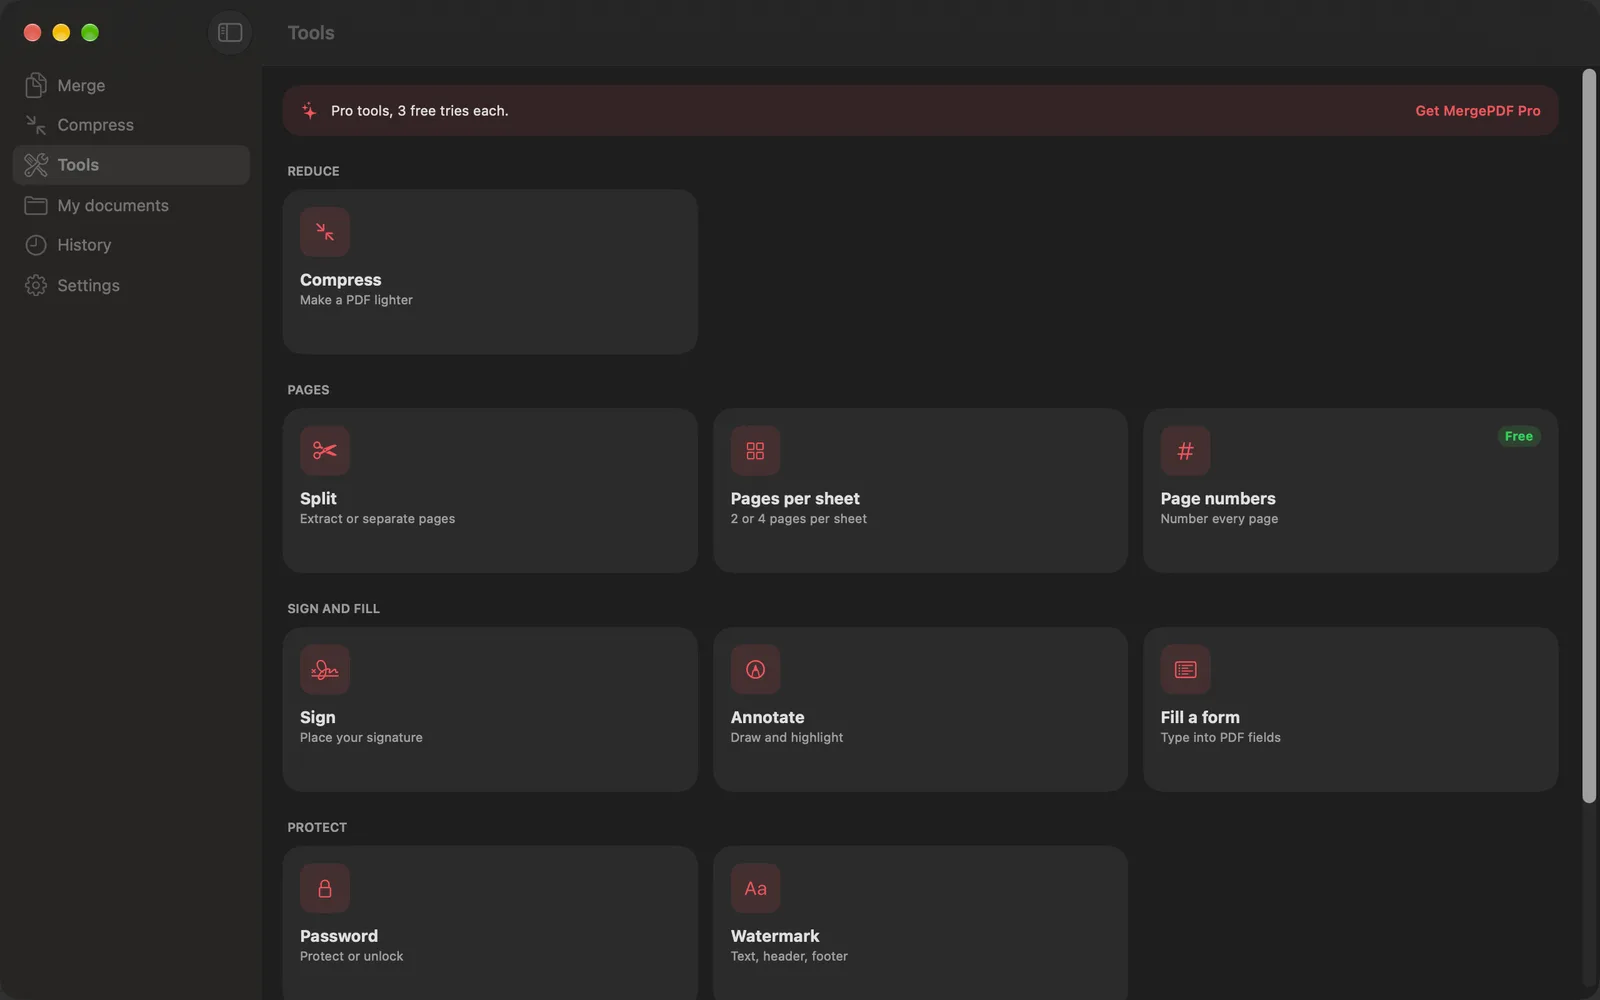Click the sparkle icon in Pro banner
The width and height of the screenshot is (1600, 1000).
point(309,111)
